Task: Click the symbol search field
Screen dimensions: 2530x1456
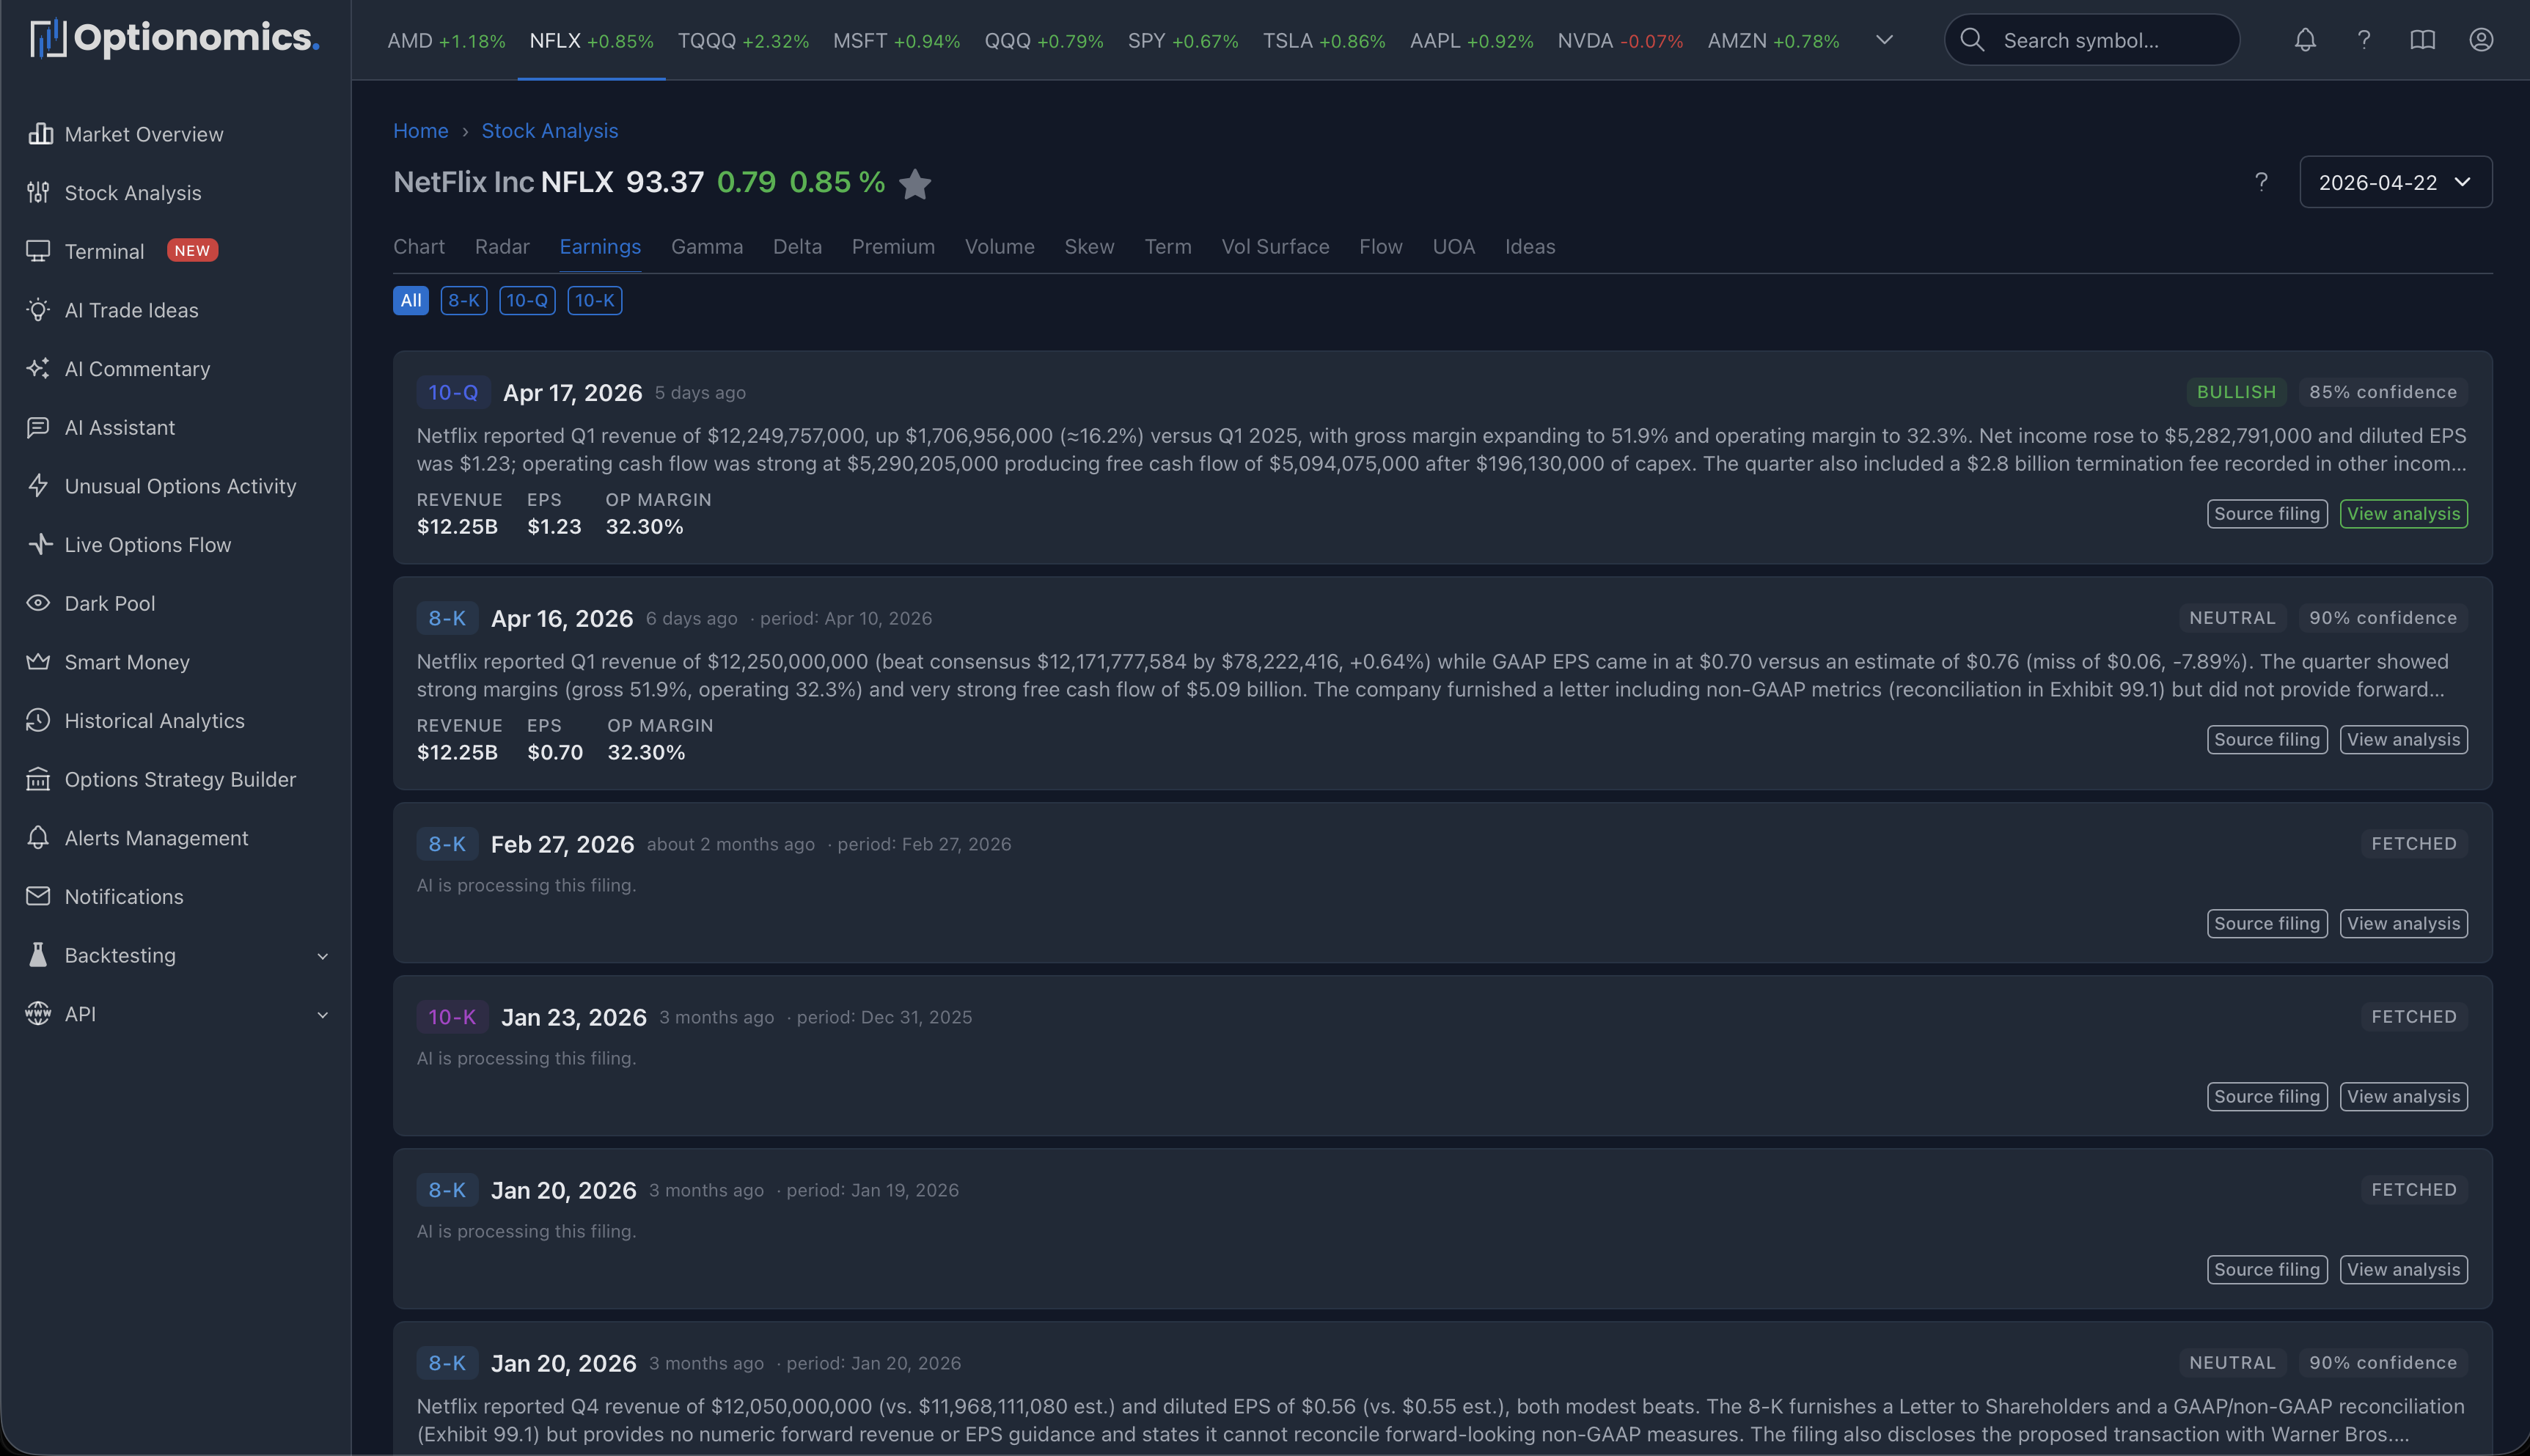Action: pos(2091,40)
